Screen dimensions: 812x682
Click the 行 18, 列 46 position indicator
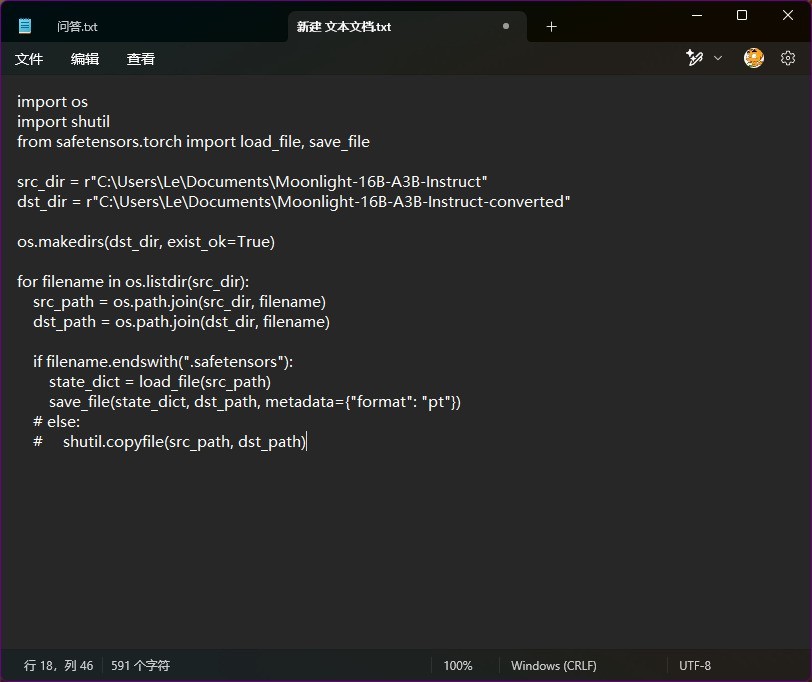59,665
